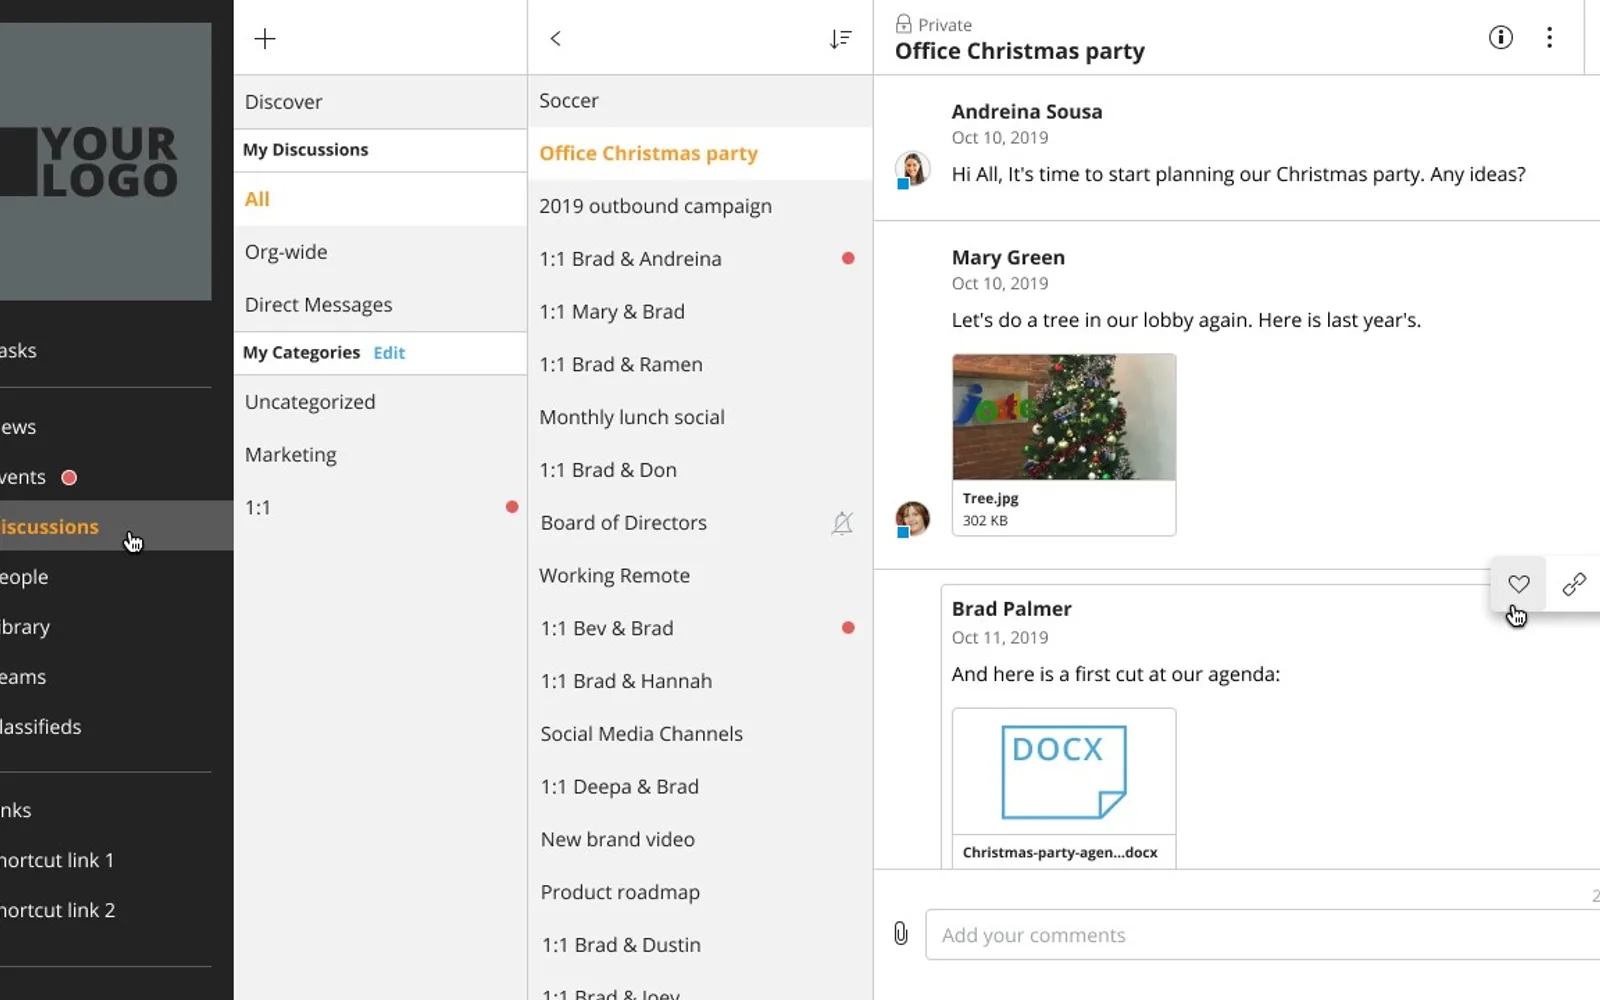Click Edit next to My Categories
1600x1000 pixels.
[x=389, y=353]
